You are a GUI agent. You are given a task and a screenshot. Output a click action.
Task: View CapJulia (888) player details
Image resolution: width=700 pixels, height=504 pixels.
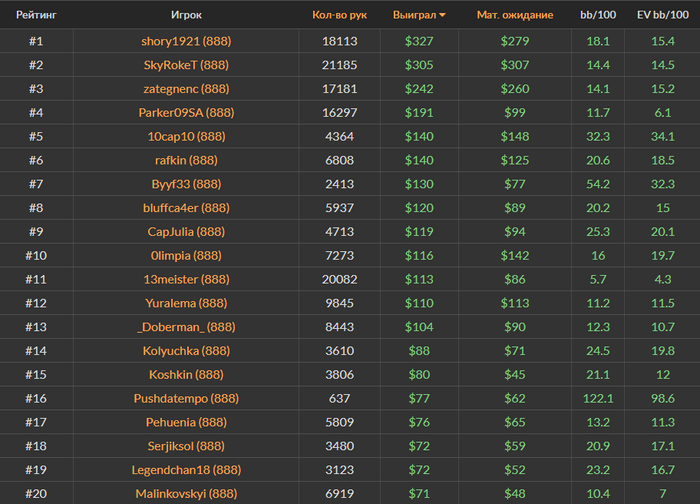pos(186,232)
